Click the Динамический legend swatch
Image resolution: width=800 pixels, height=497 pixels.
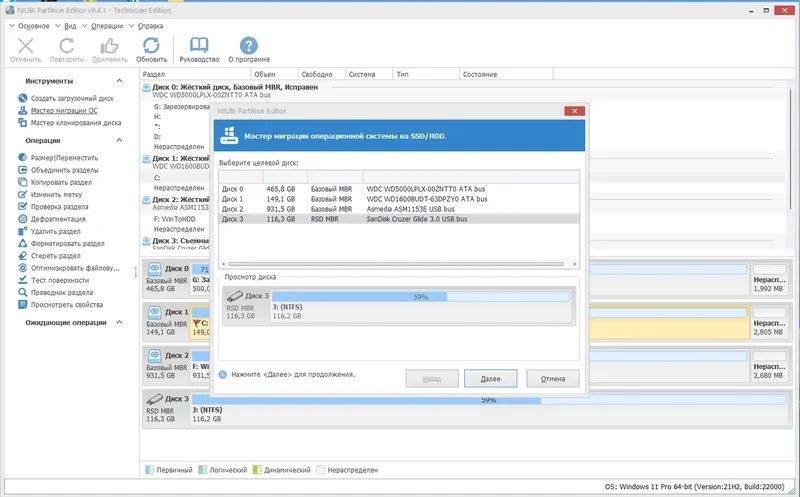pyautogui.click(x=257, y=469)
